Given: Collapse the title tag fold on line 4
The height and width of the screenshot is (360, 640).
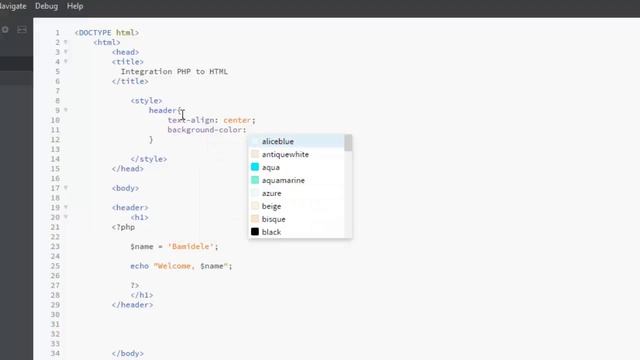Looking at the screenshot, I should pyautogui.click(x=66, y=62).
